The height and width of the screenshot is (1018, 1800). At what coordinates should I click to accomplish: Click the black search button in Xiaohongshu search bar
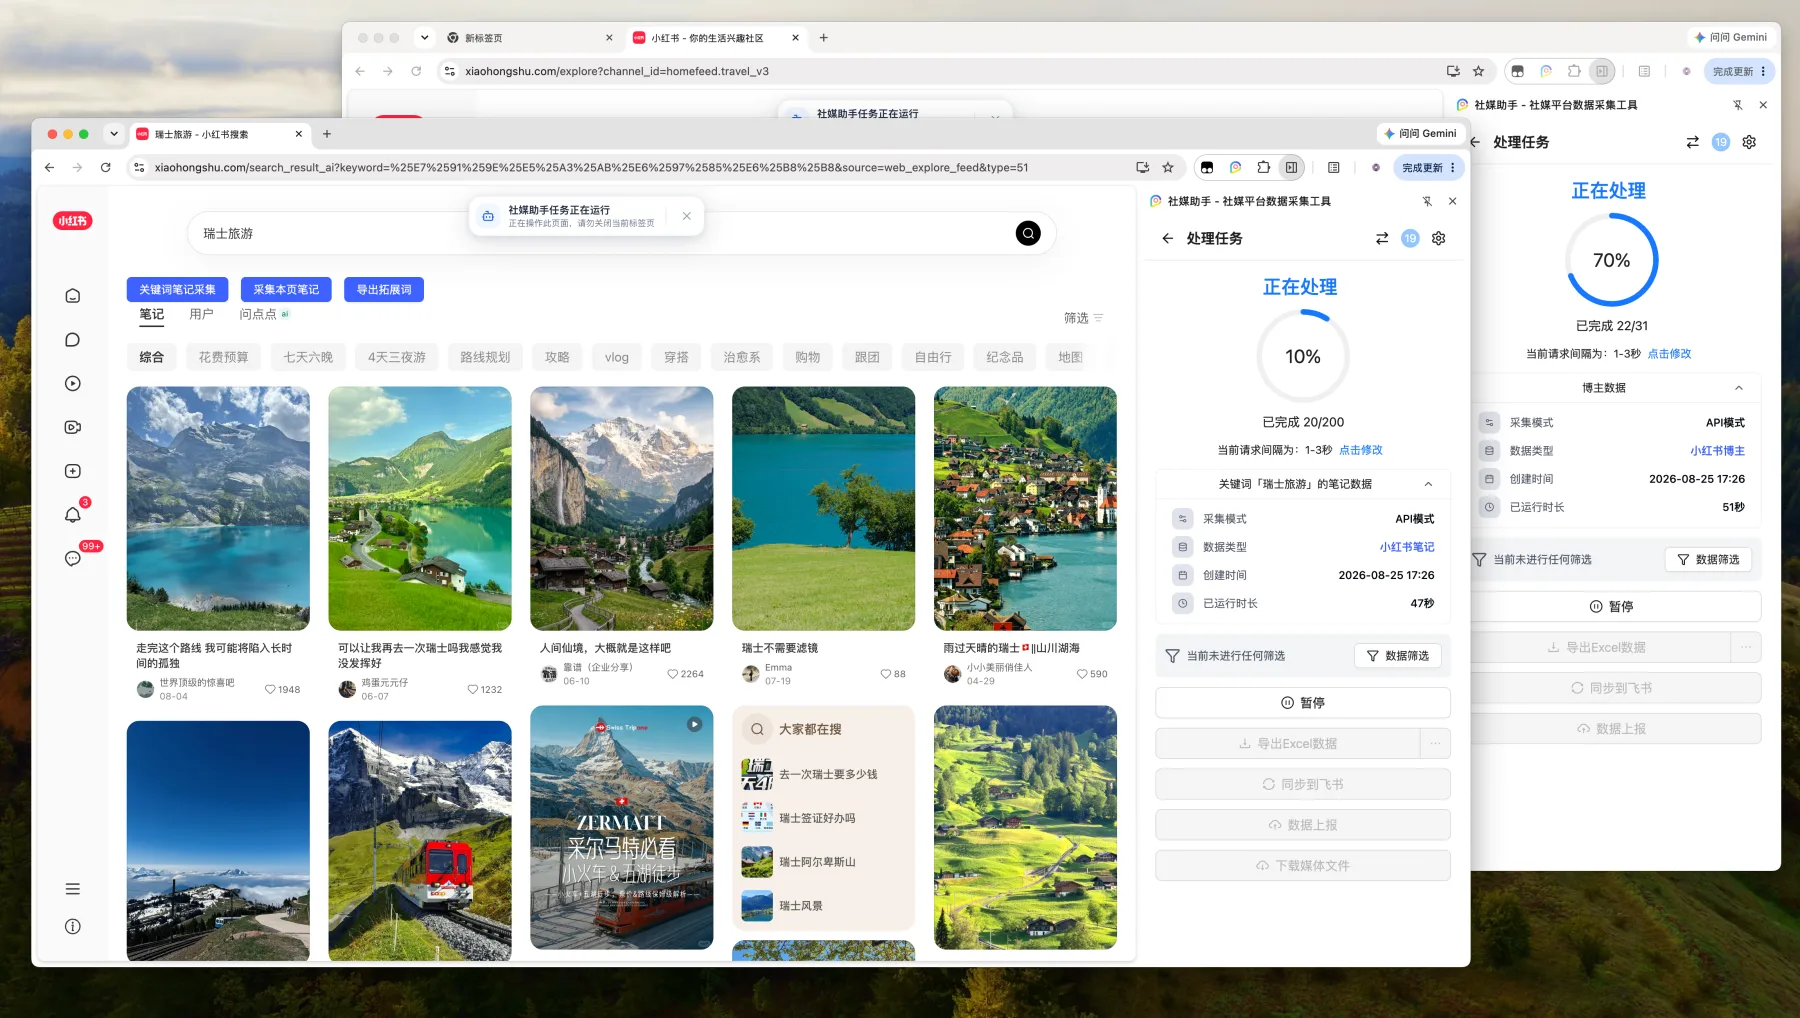1028,234
